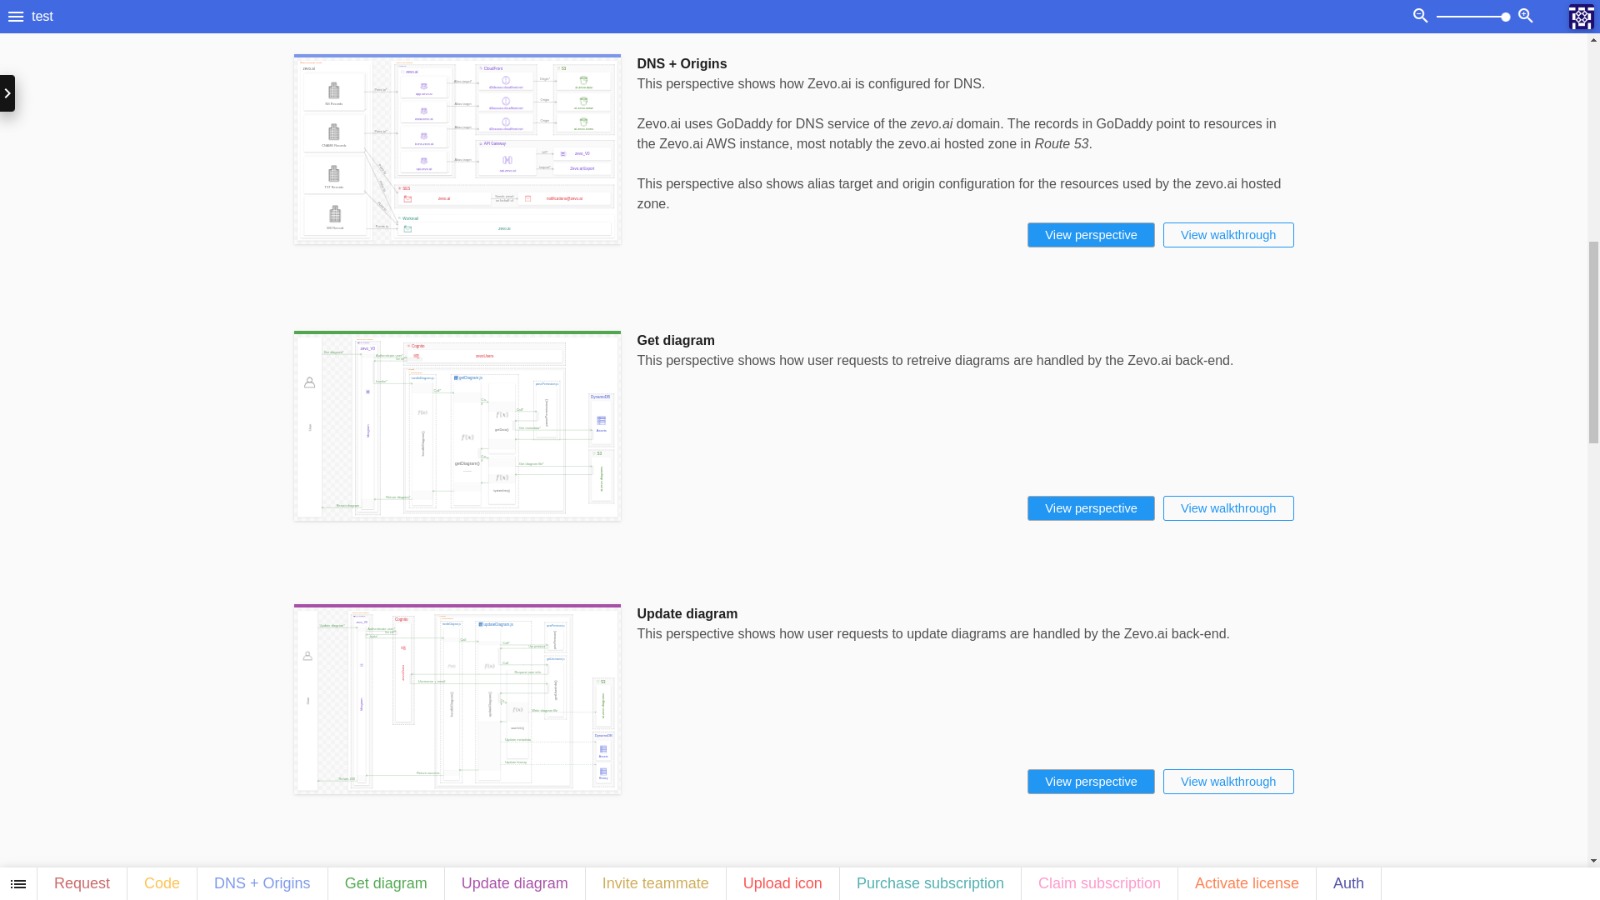Screen dimensions: 1600x900
Task: Click the zoom out magnifier icon
Action: coord(1419,16)
